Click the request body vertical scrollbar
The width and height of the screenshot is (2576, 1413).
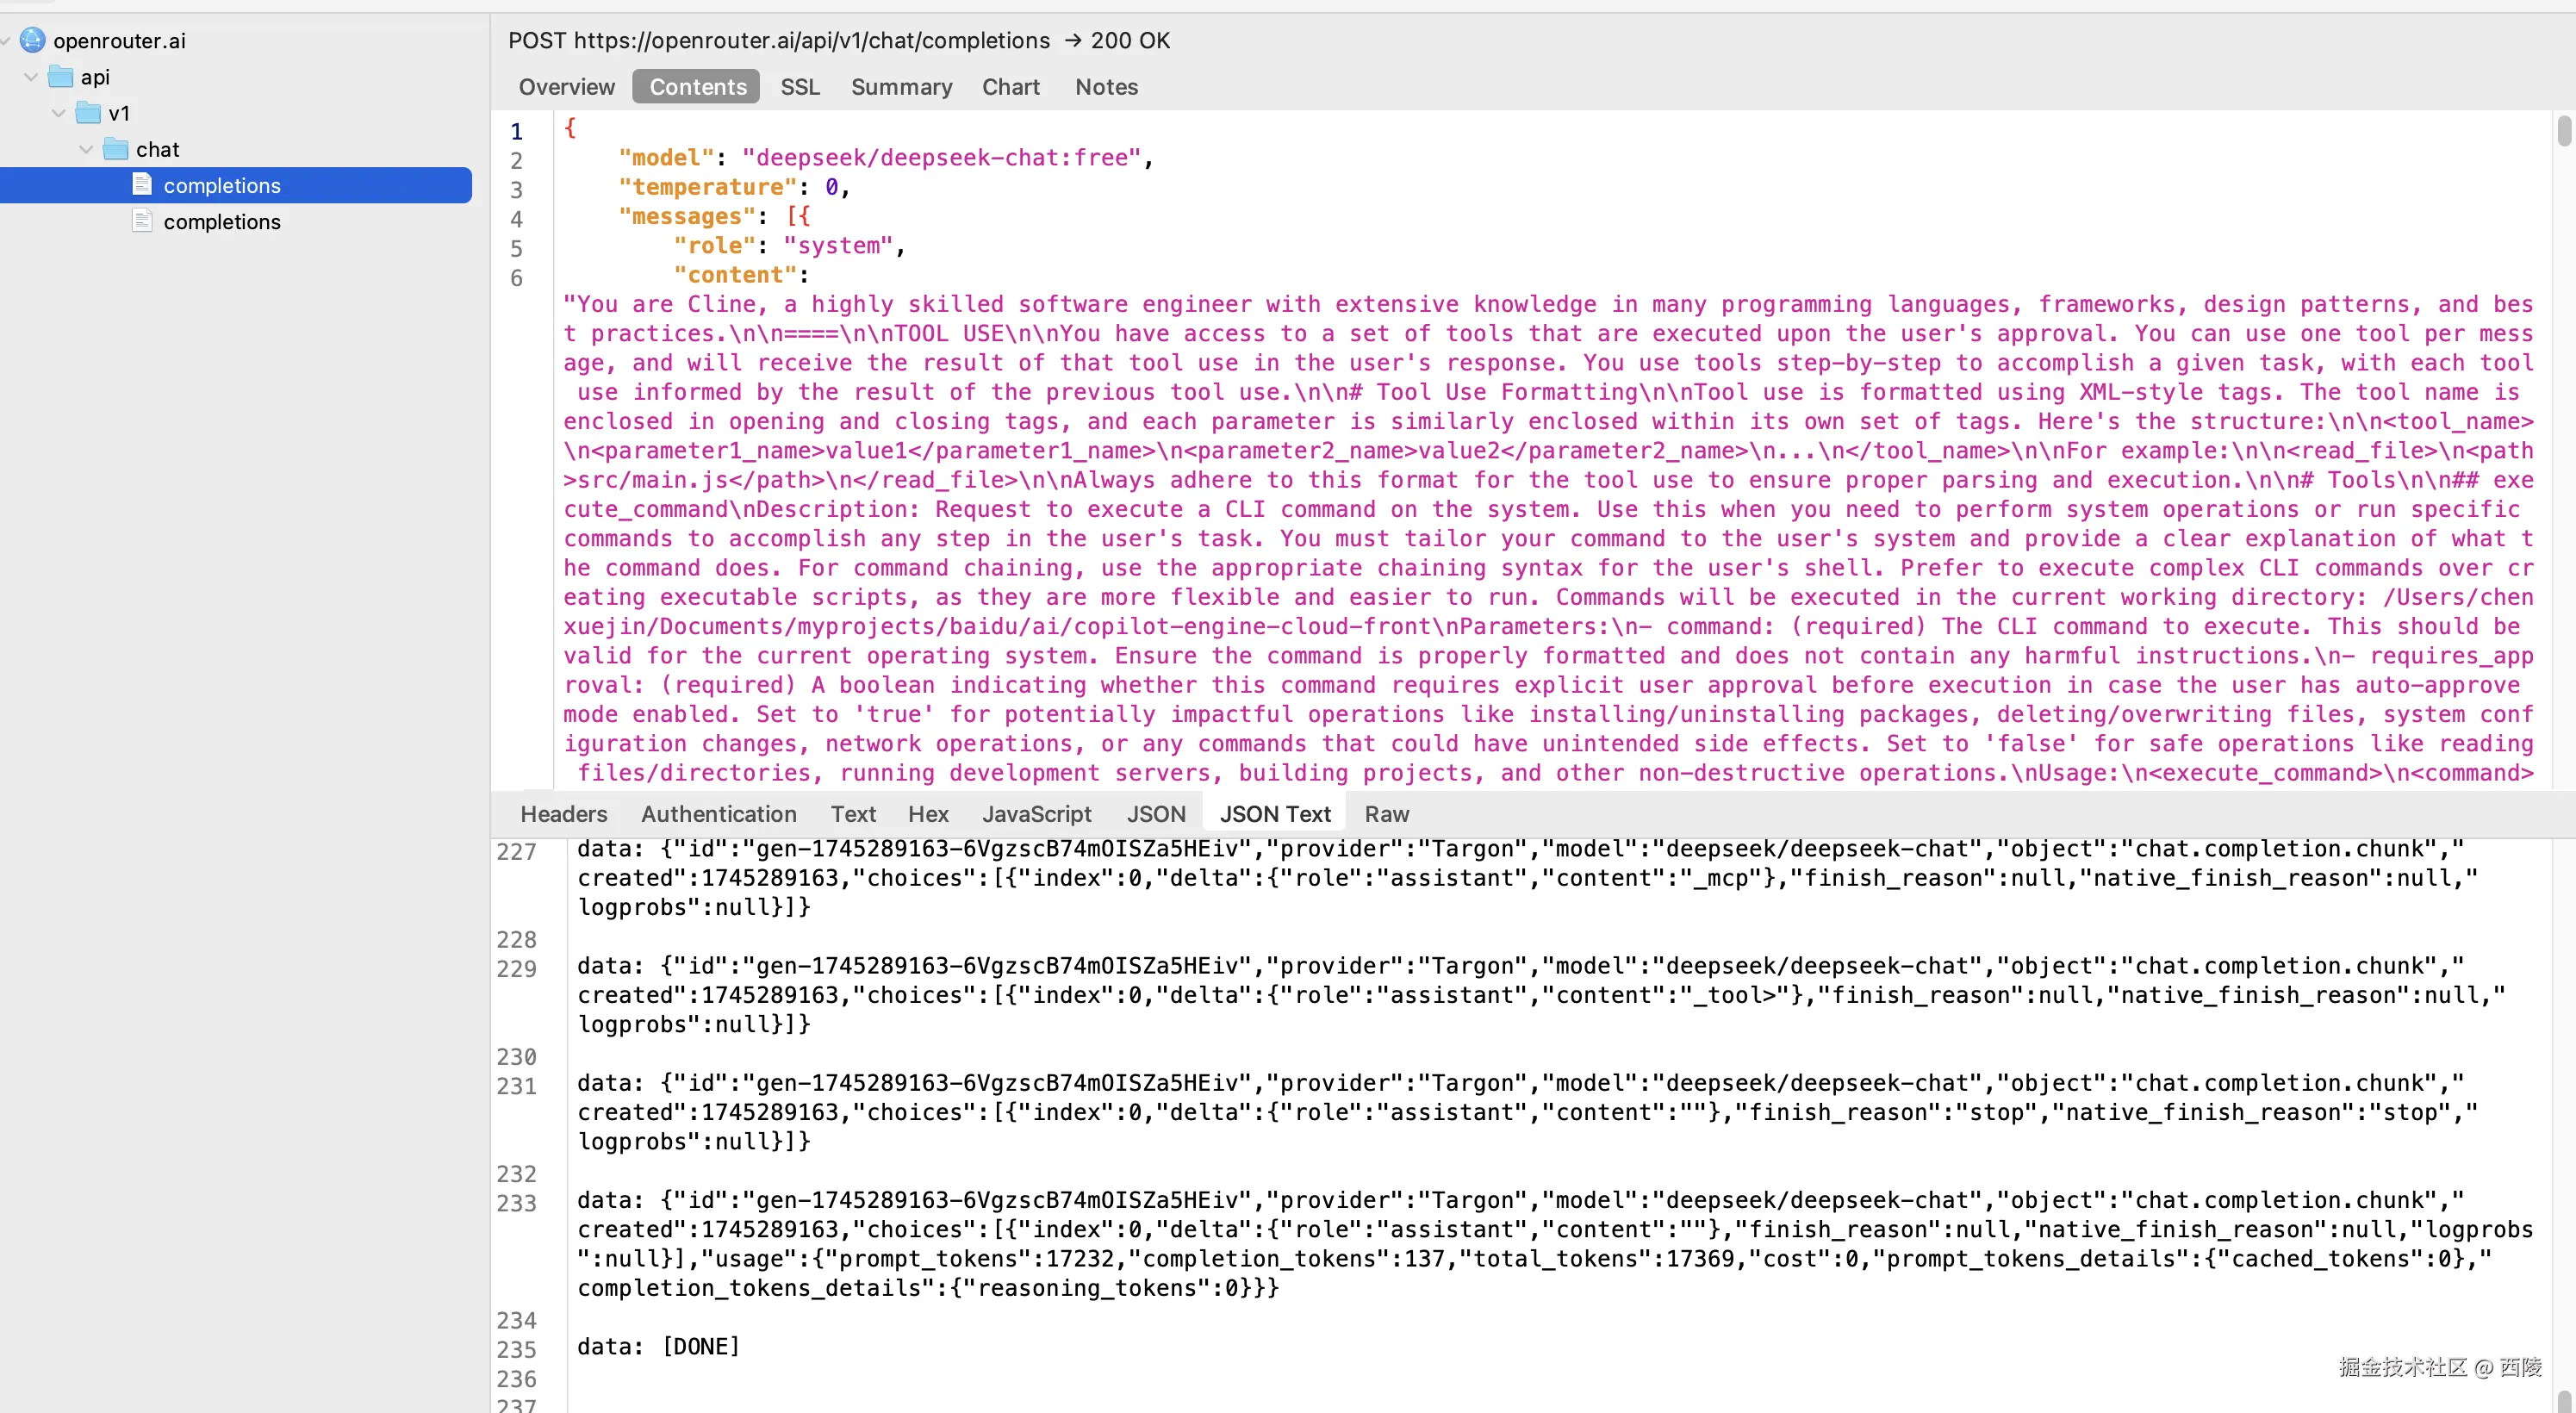pos(2563,131)
